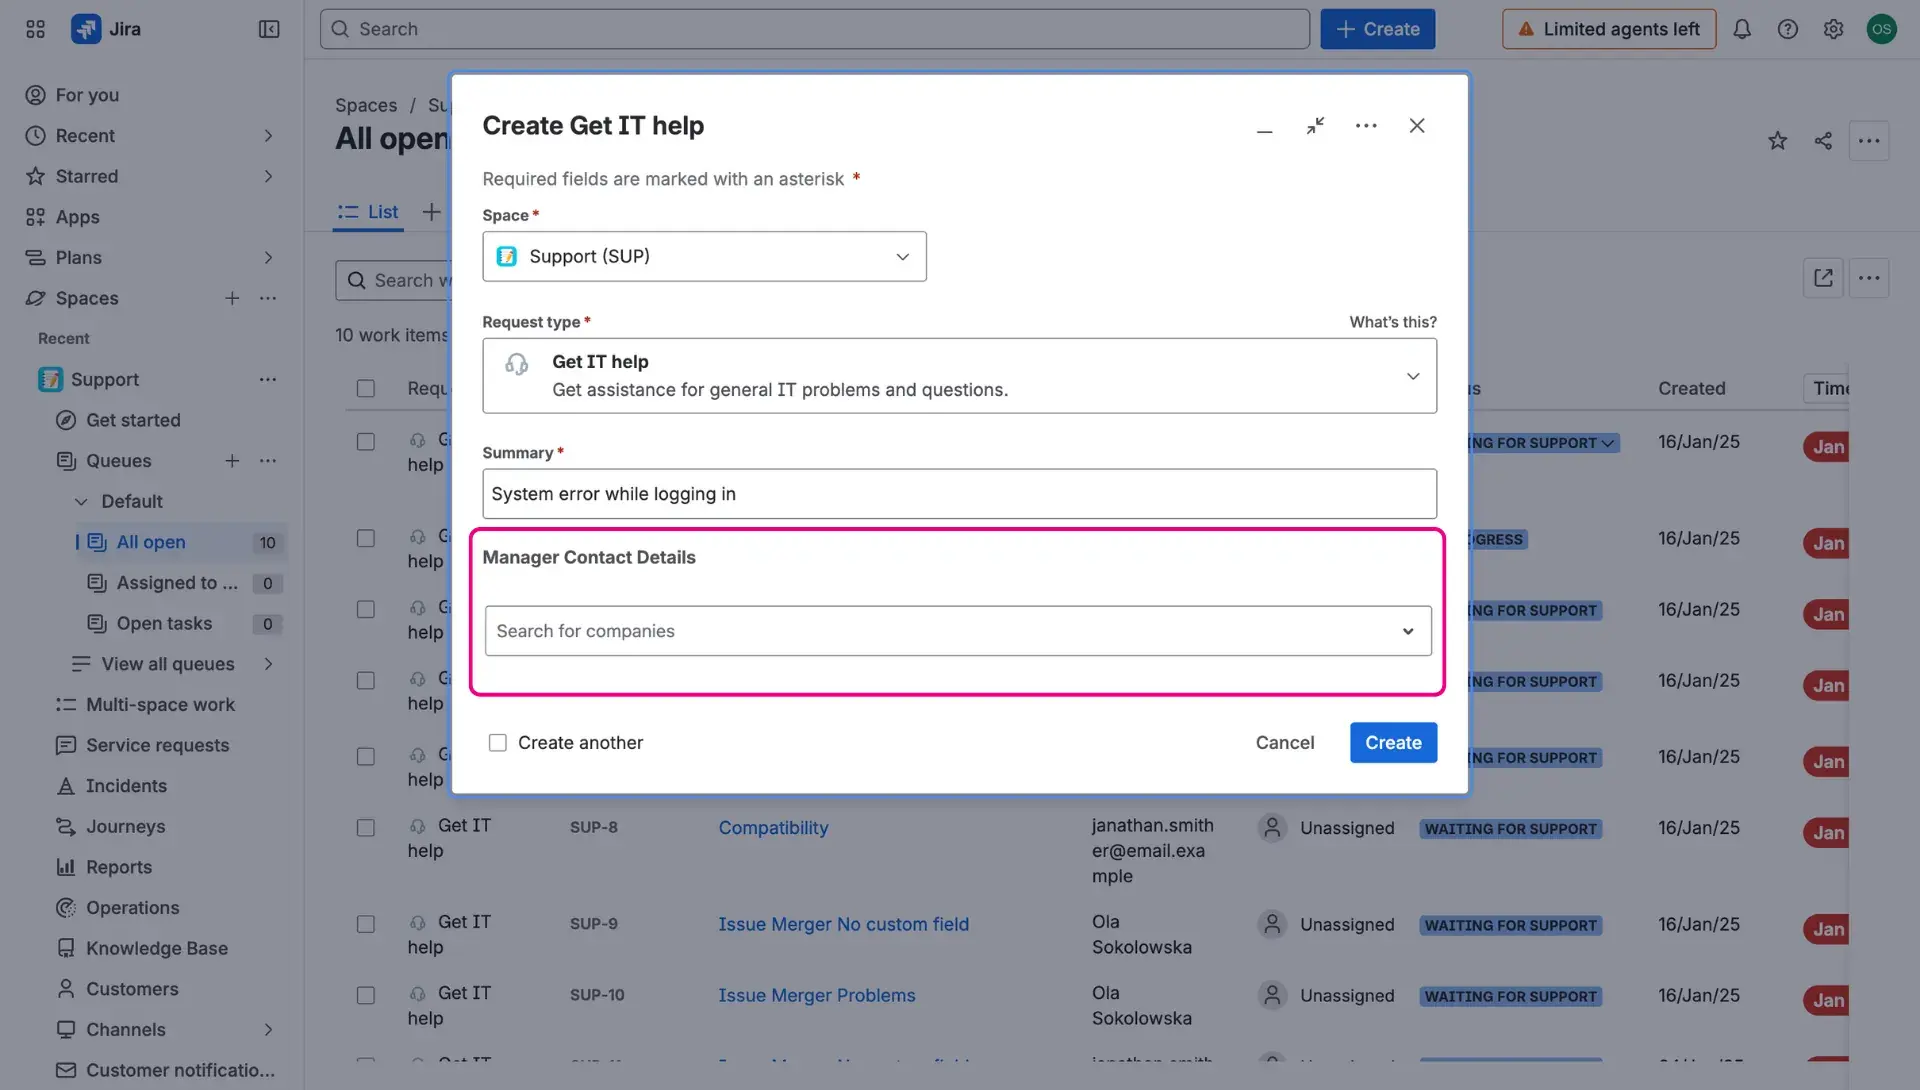The width and height of the screenshot is (1920, 1090).
Task: Open Jira settings gear
Action: [1833, 29]
